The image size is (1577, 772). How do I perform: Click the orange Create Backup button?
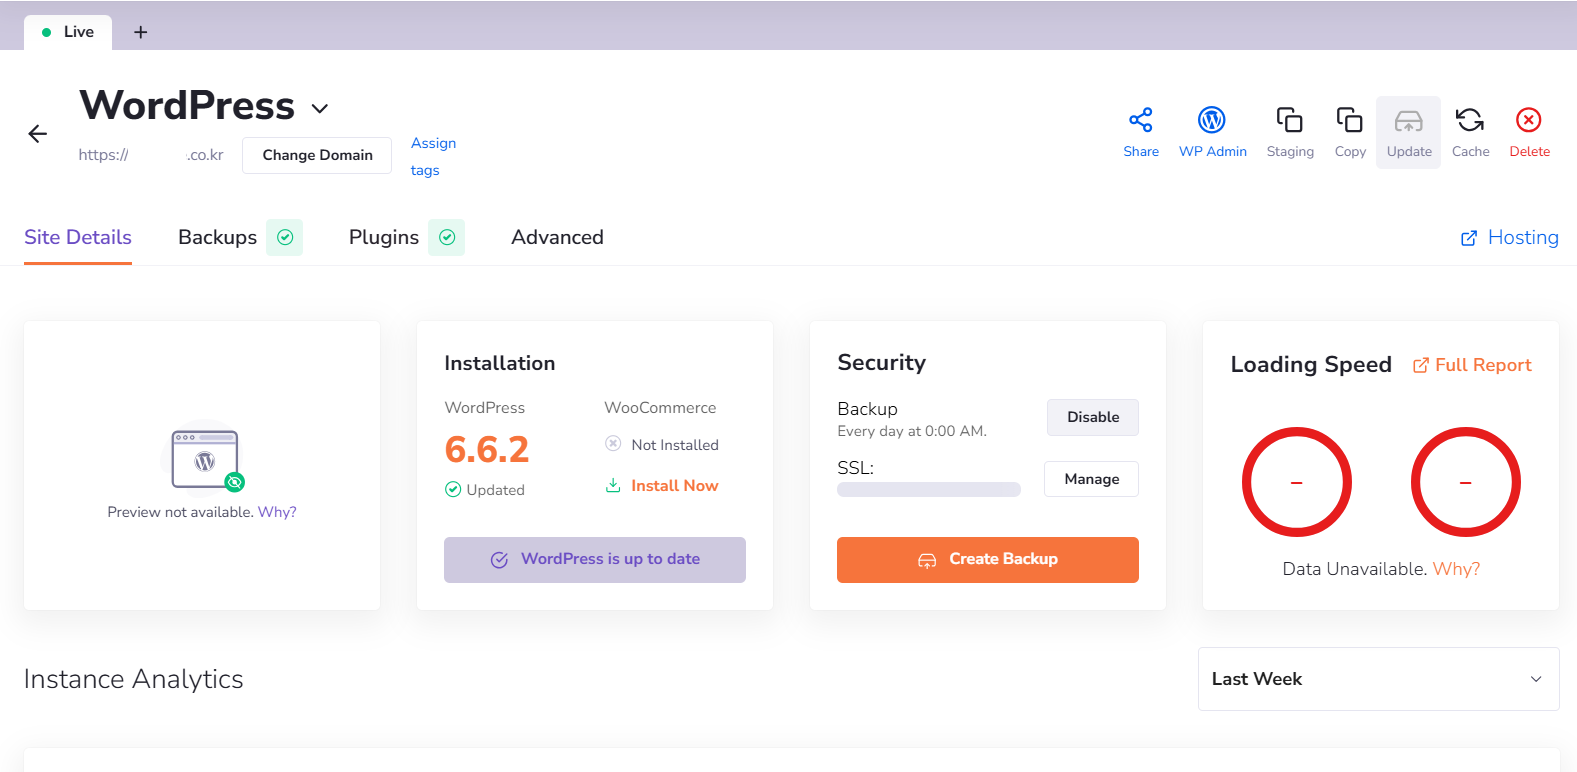click(988, 560)
